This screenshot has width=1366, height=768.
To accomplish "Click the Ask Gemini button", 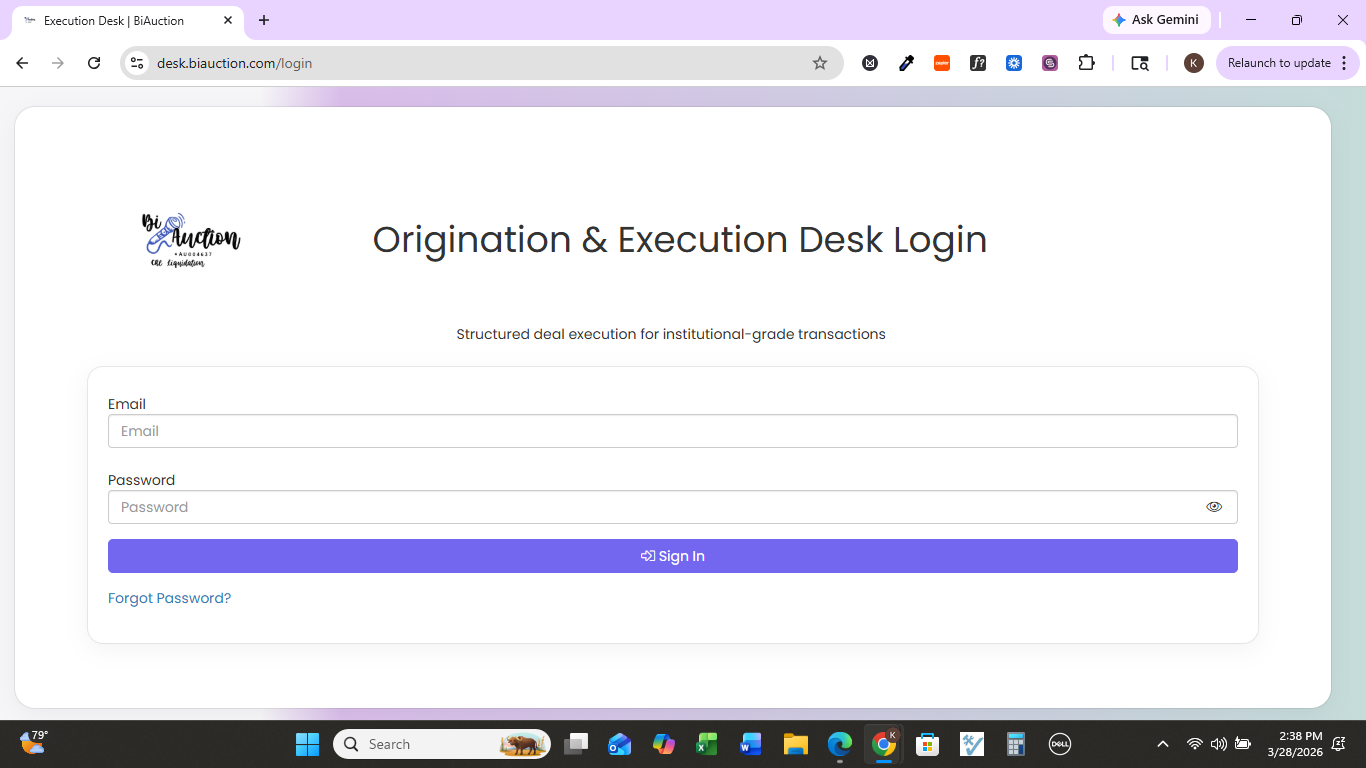I will pos(1156,20).
